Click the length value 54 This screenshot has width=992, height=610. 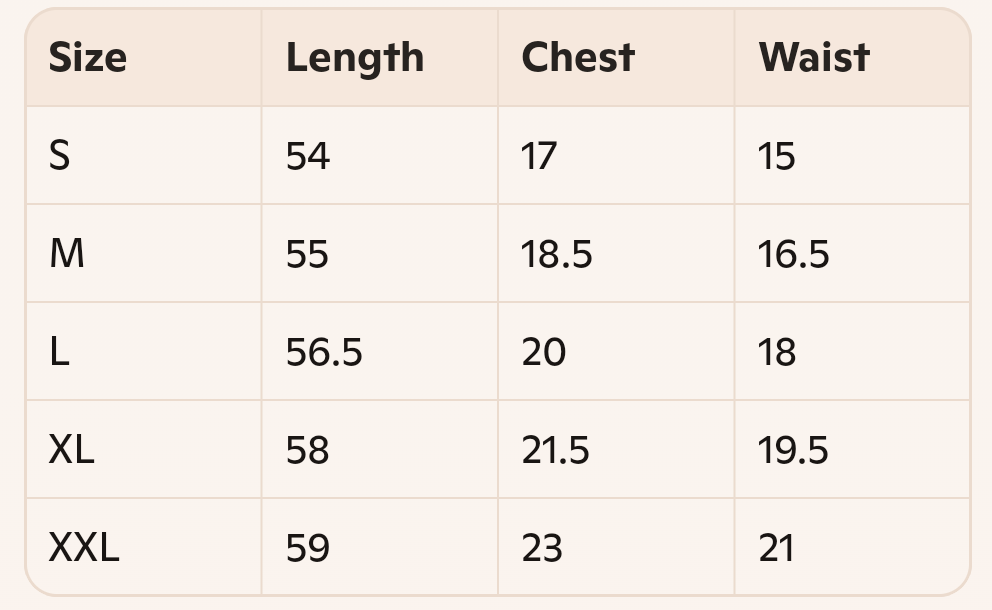(x=307, y=156)
